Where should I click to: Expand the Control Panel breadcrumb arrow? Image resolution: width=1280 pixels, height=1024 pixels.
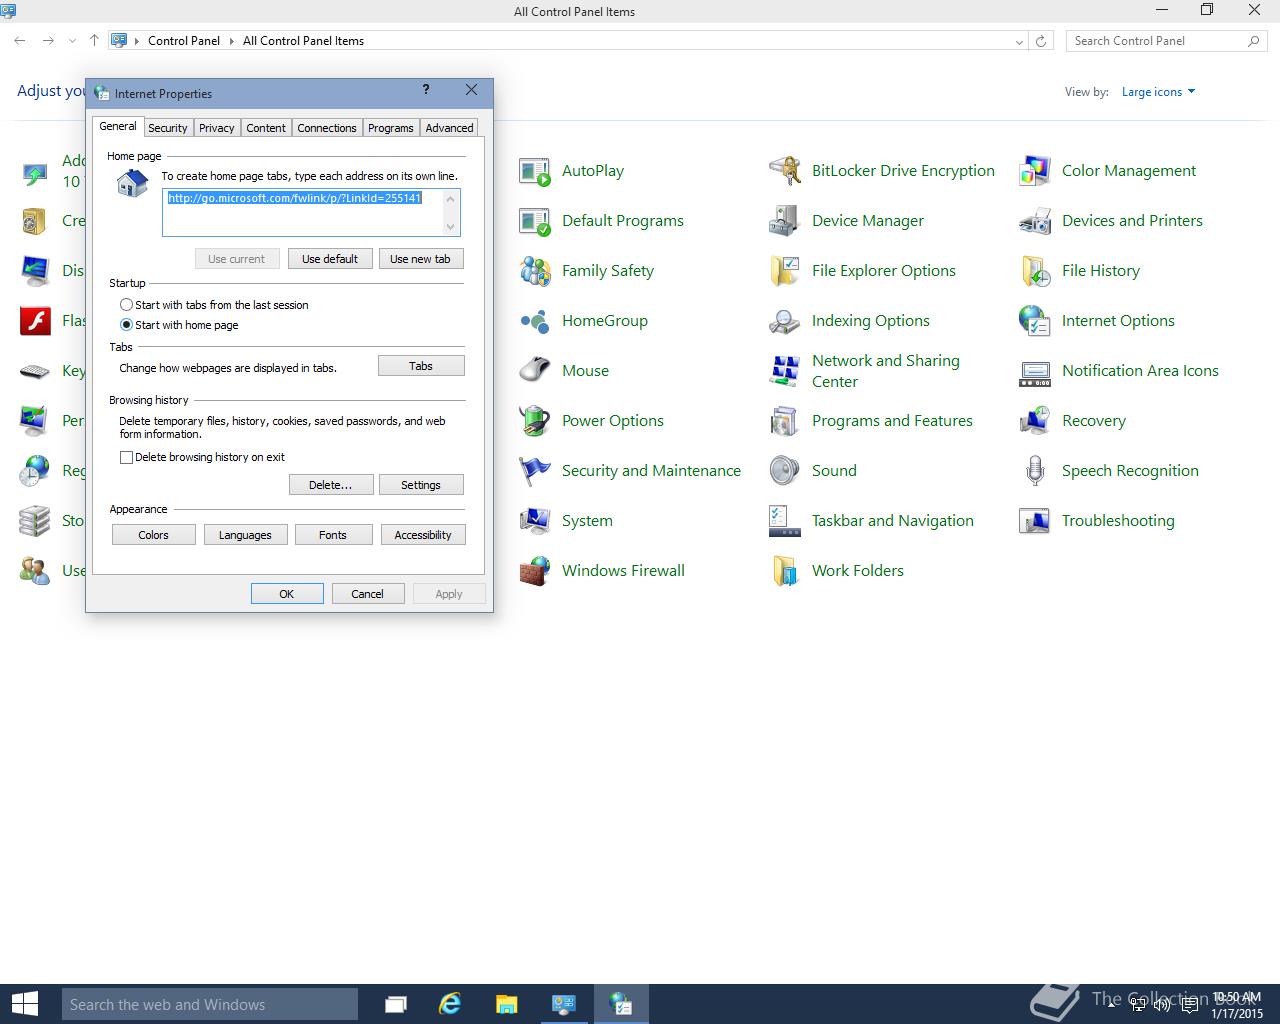point(231,41)
